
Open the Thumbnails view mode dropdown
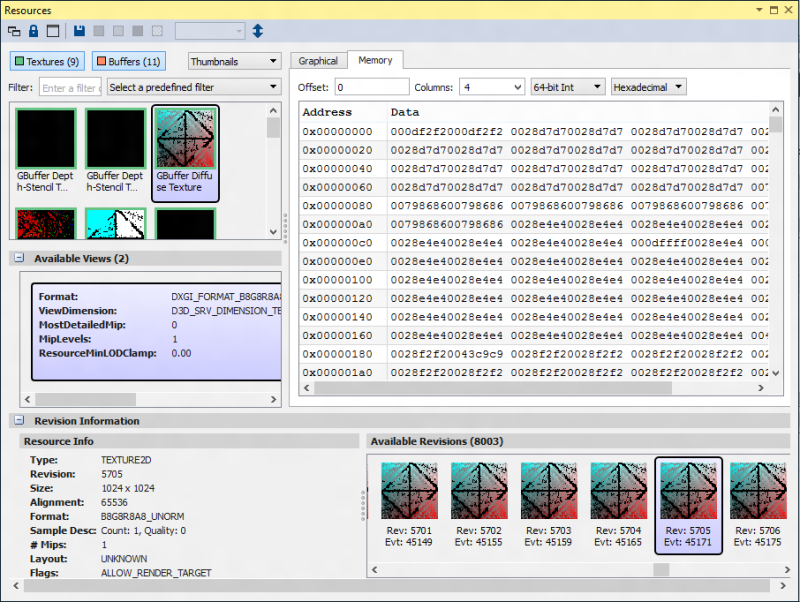[234, 62]
